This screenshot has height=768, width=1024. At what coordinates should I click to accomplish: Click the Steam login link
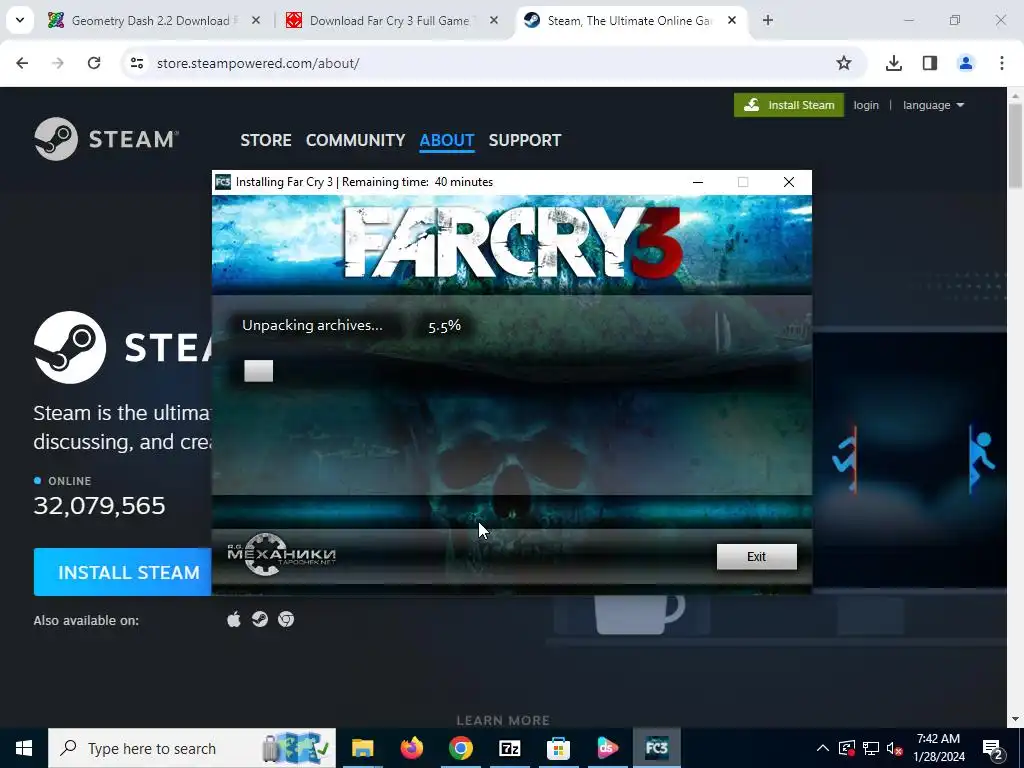(866, 105)
